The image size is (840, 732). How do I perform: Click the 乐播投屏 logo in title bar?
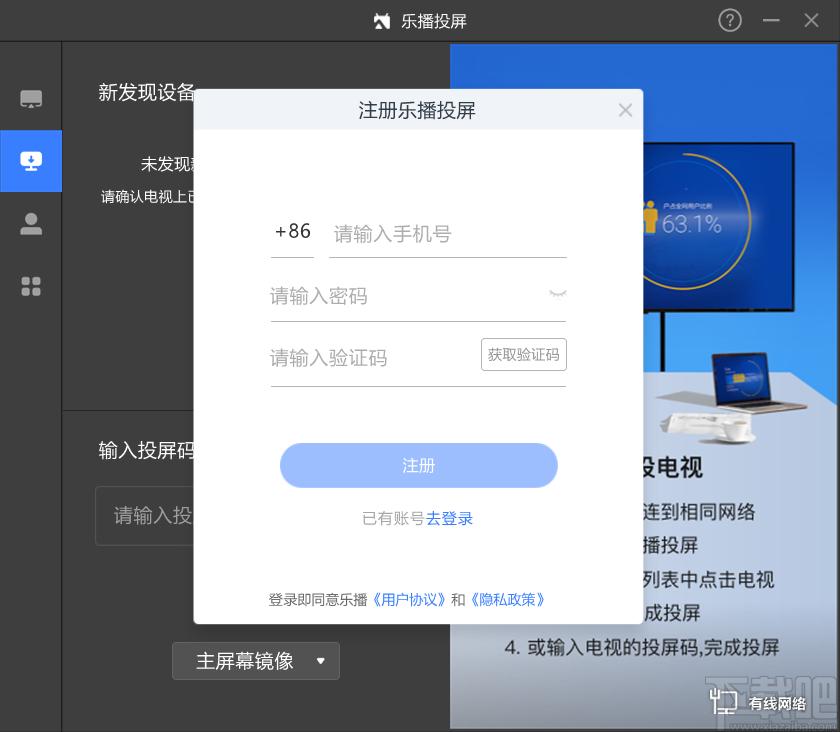[382, 21]
